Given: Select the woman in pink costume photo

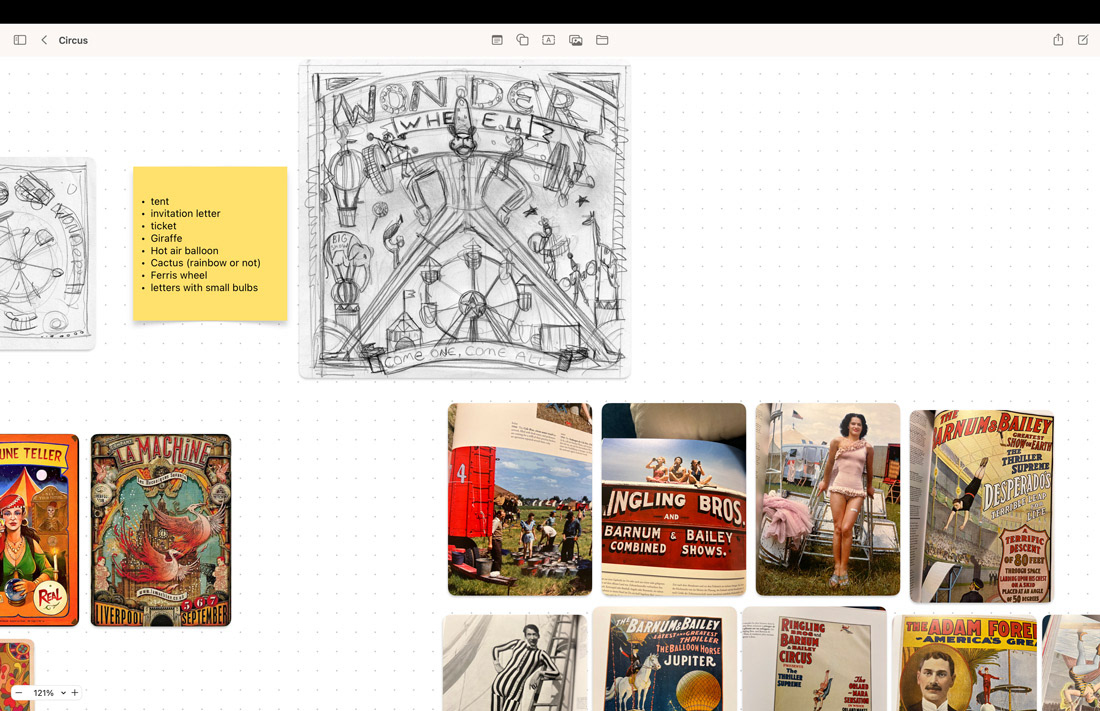Looking at the screenshot, I should [828, 499].
